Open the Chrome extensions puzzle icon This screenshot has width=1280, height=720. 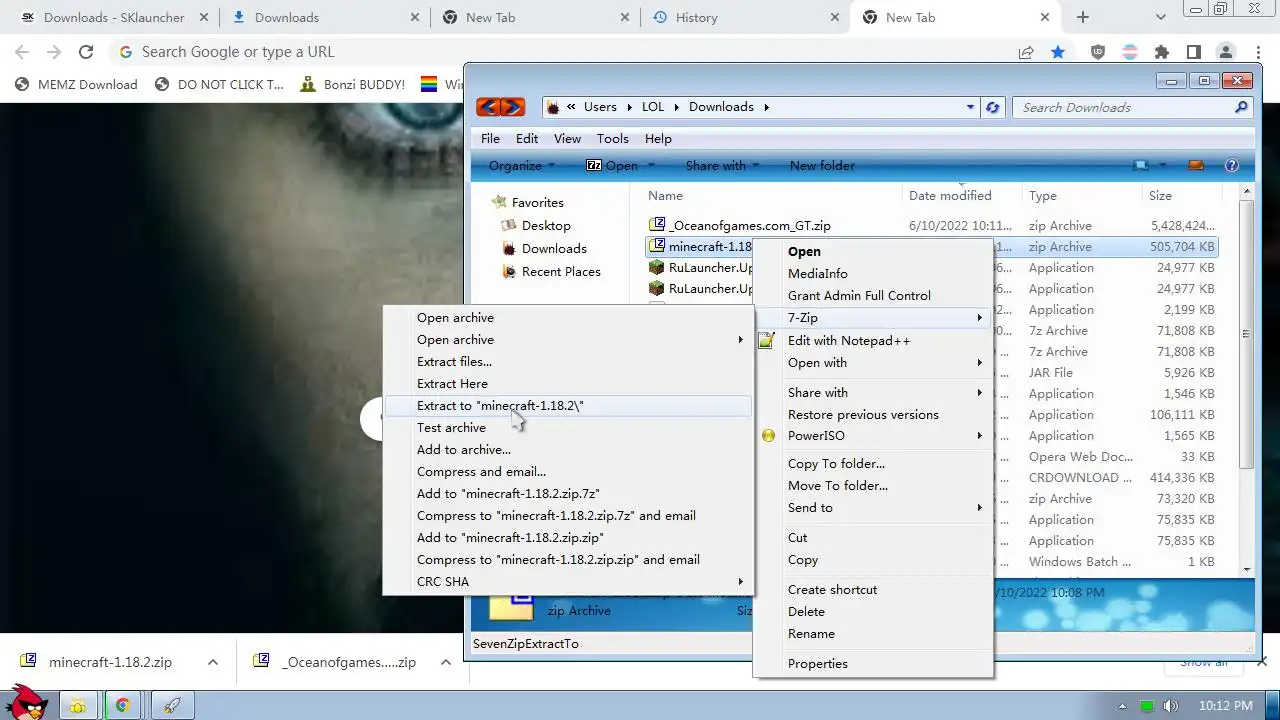click(1161, 52)
